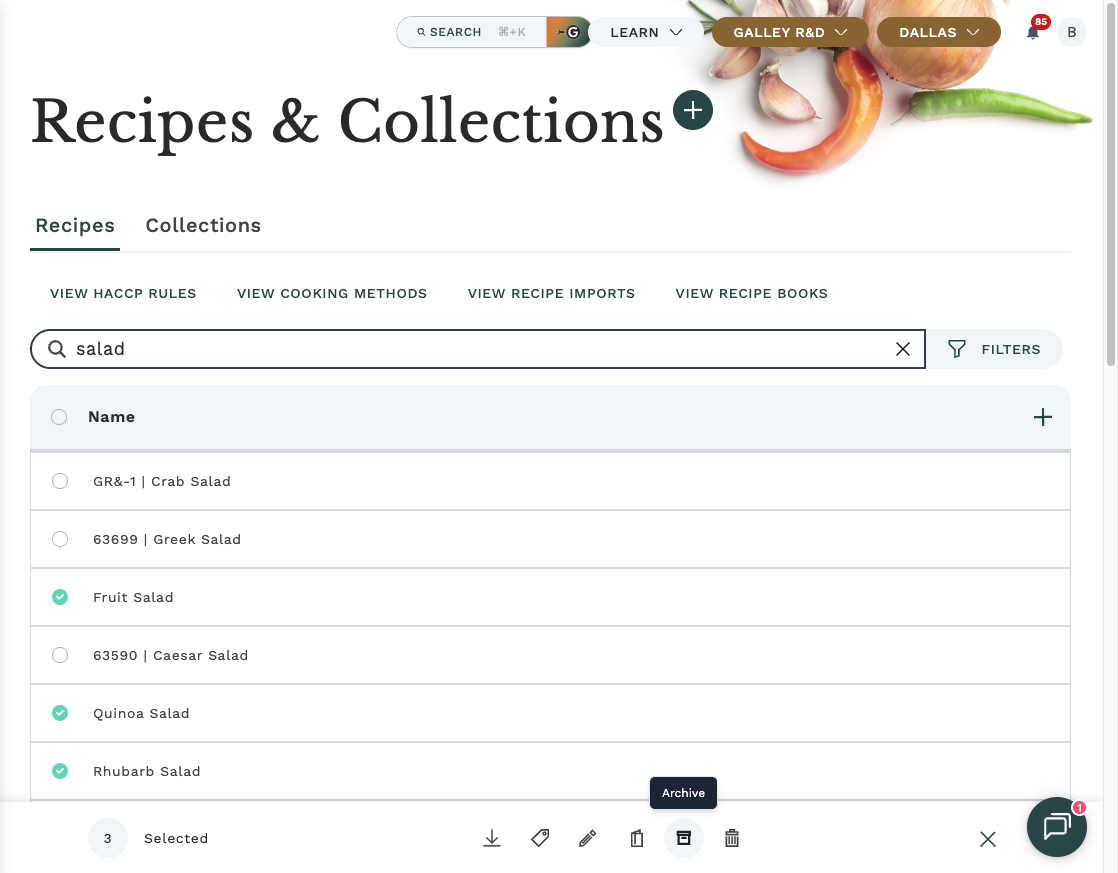This screenshot has width=1118, height=873.
Task: Dismiss selection with the bottom X
Action: 988,839
